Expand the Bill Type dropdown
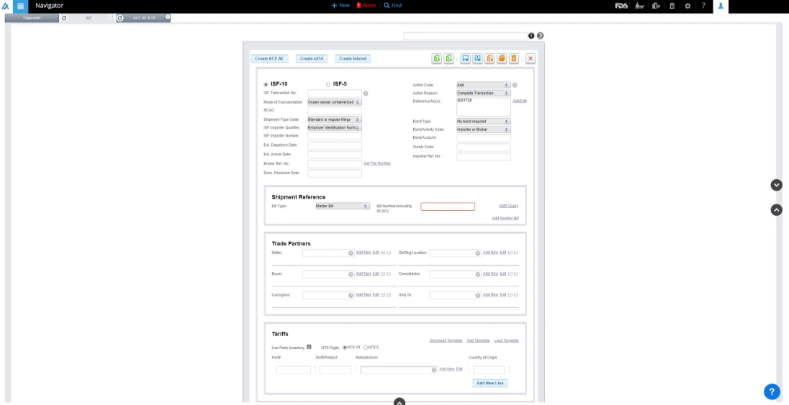This screenshot has width=789, height=405. coord(337,206)
